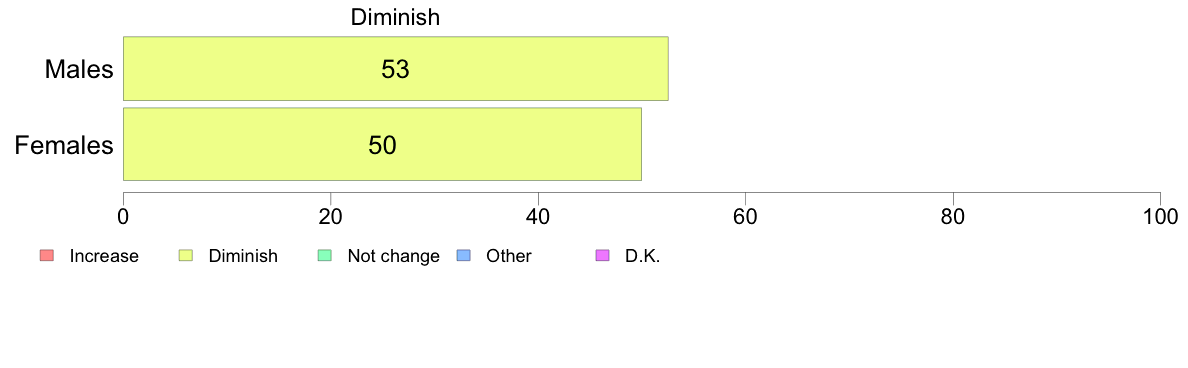The image size is (1188, 368).
Task: Click the Males row label
Action: click(x=79, y=70)
